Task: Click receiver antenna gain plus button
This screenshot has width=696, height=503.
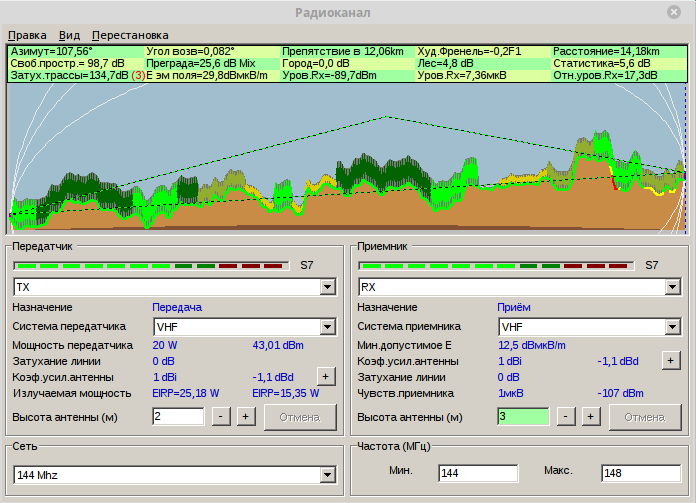Action: (671, 360)
